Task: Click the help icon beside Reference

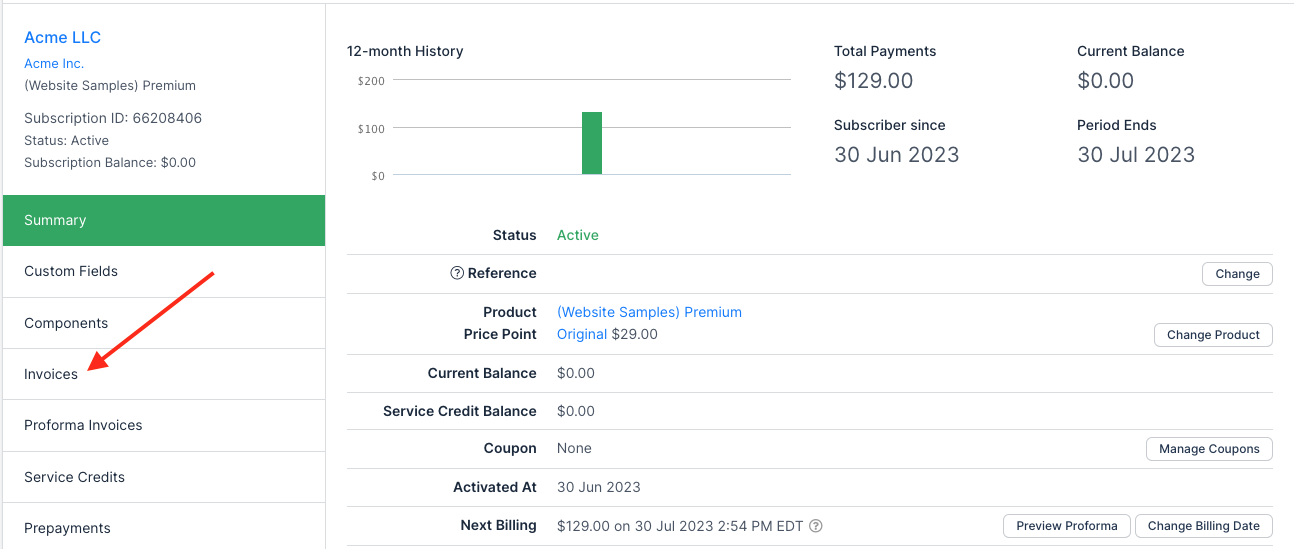Action: coord(457,273)
